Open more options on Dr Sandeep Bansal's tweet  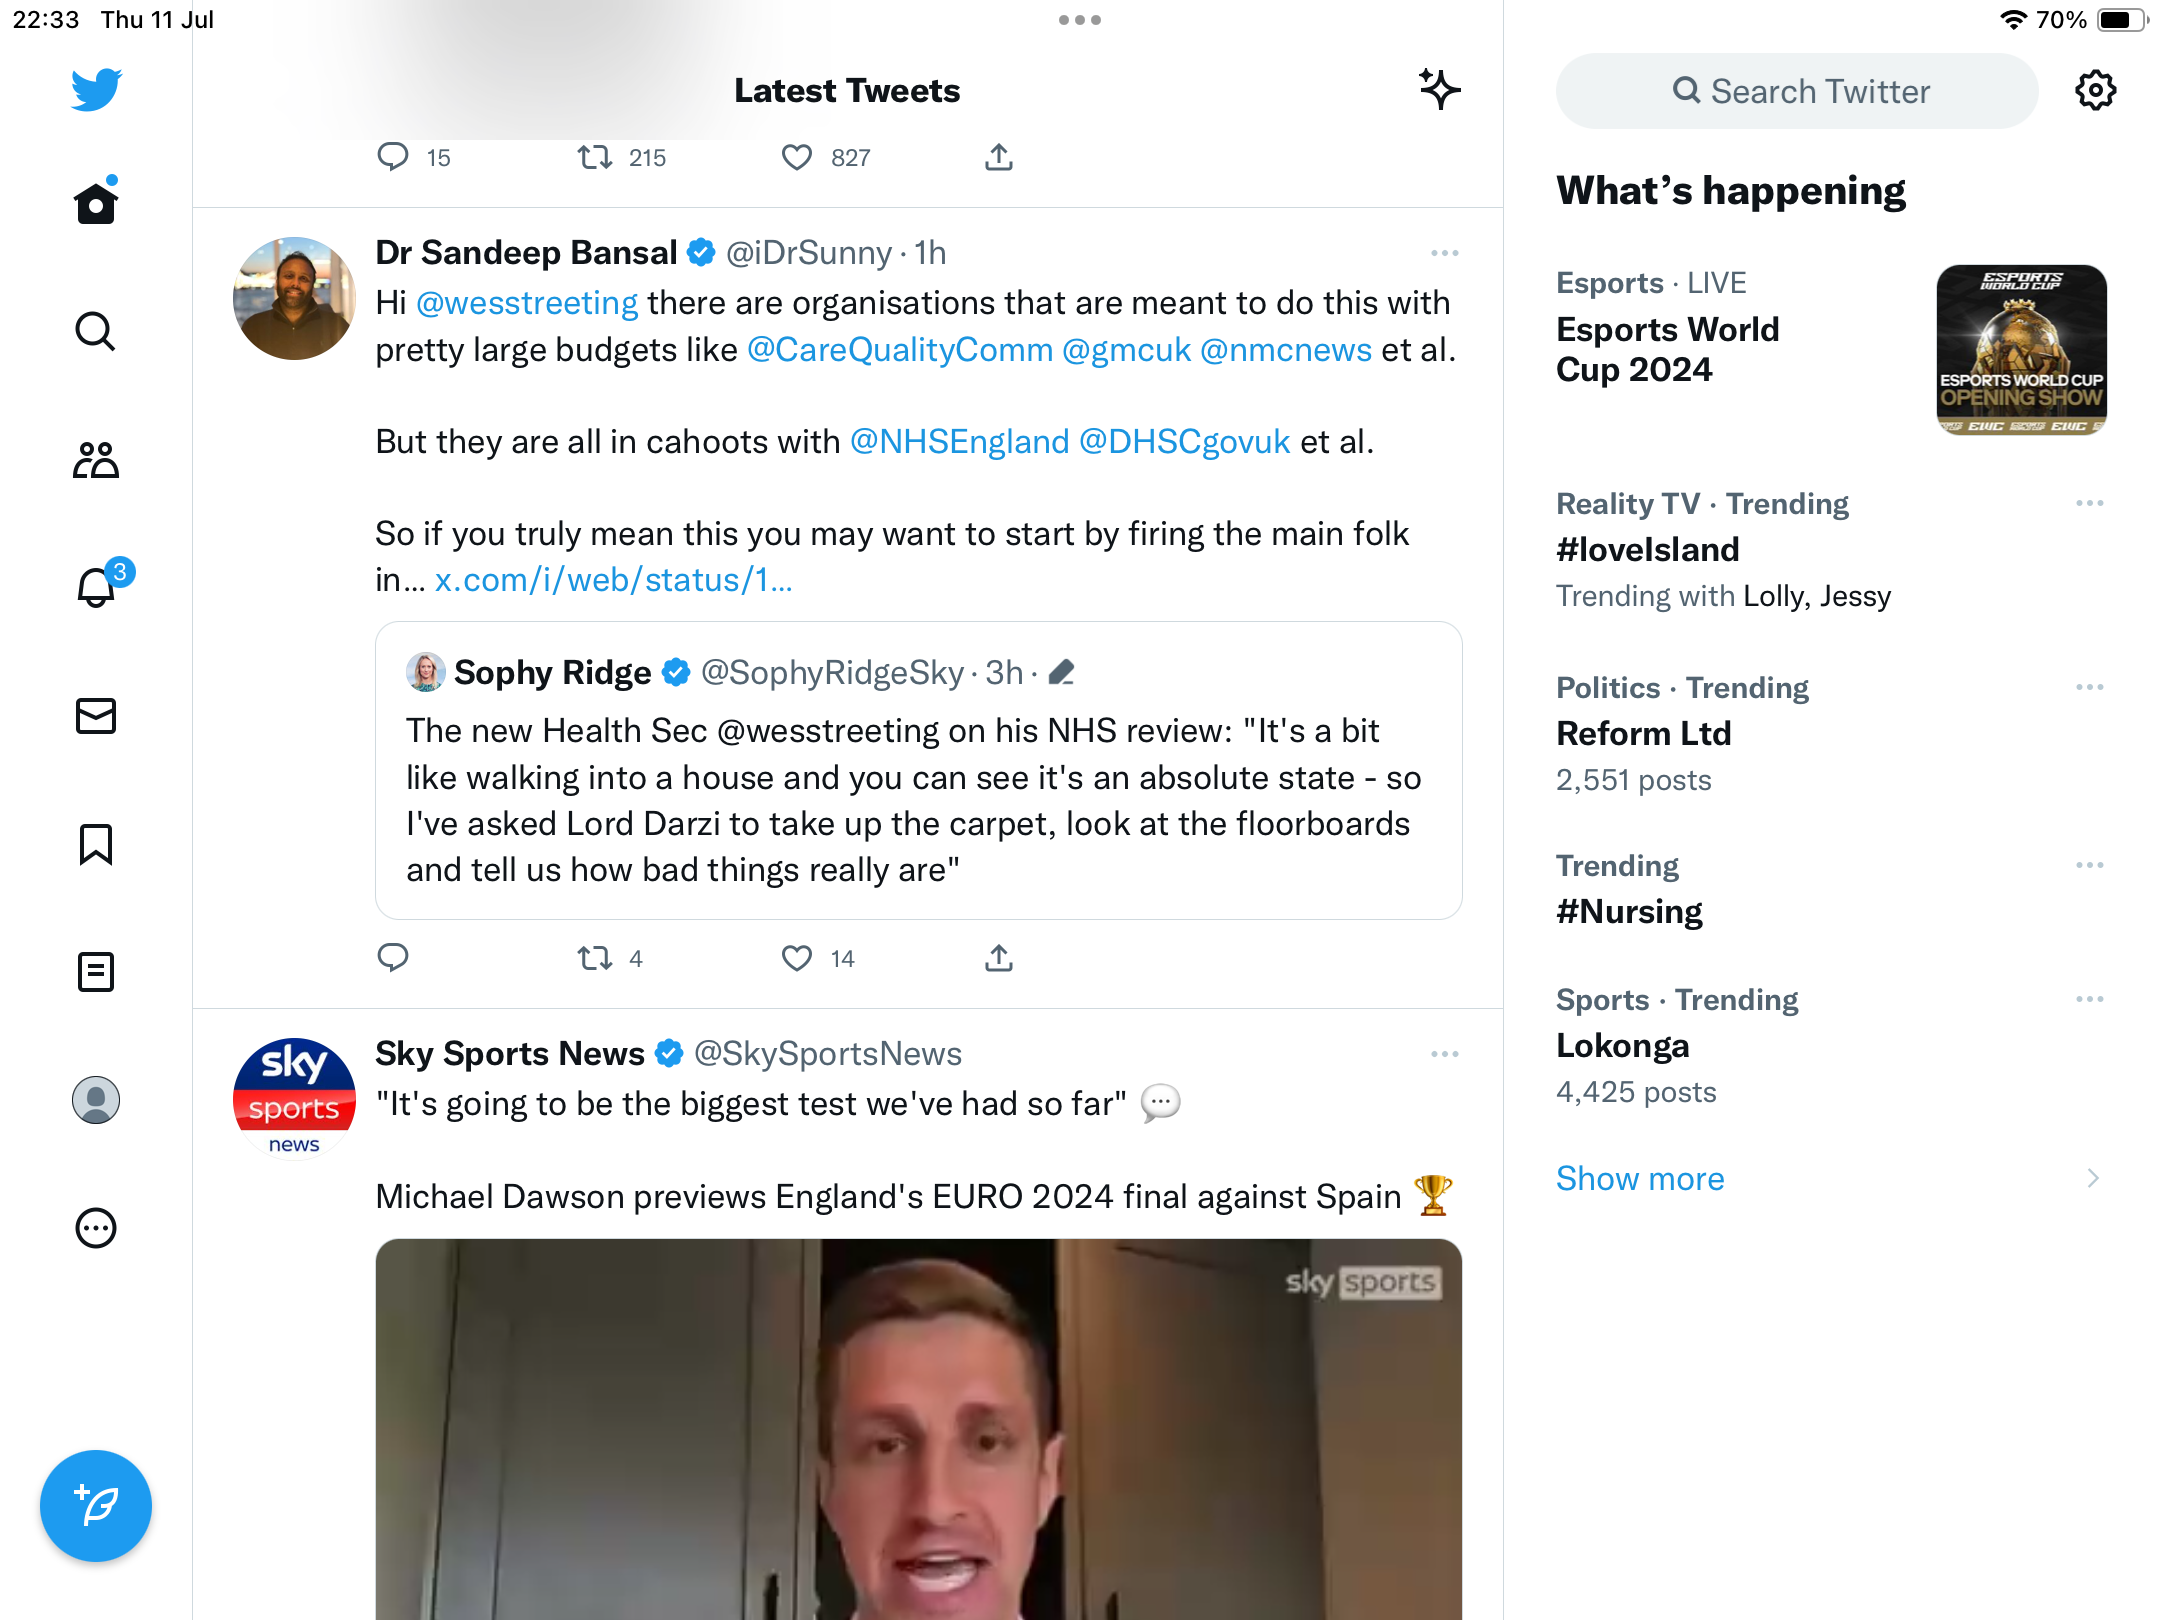[x=1444, y=253]
